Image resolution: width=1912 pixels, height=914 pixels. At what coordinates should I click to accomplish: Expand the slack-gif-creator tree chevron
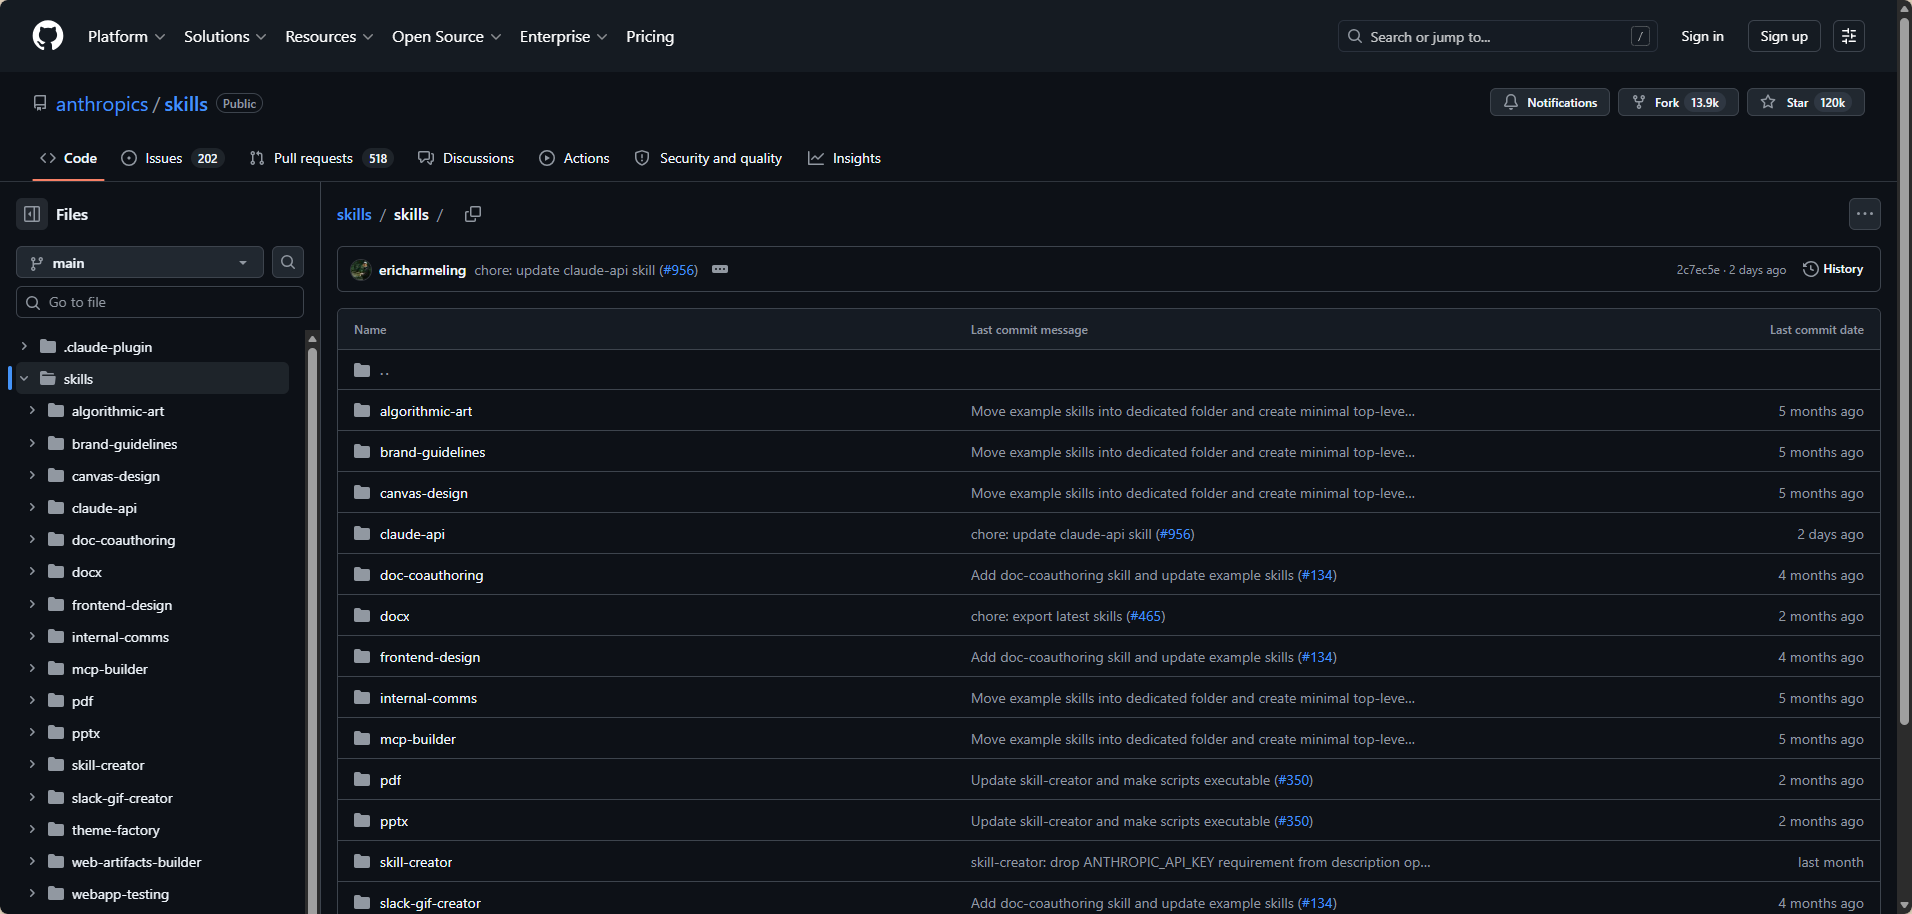(32, 798)
